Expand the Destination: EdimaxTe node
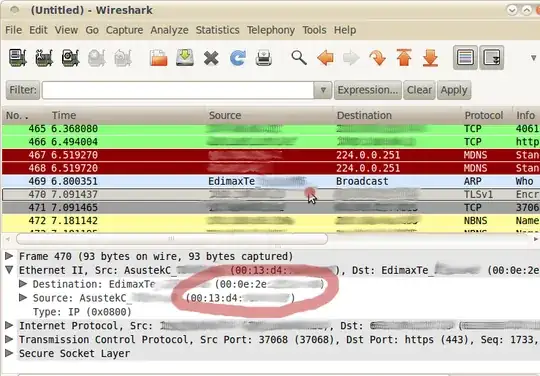The image size is (540, 376). coord(23,284)
